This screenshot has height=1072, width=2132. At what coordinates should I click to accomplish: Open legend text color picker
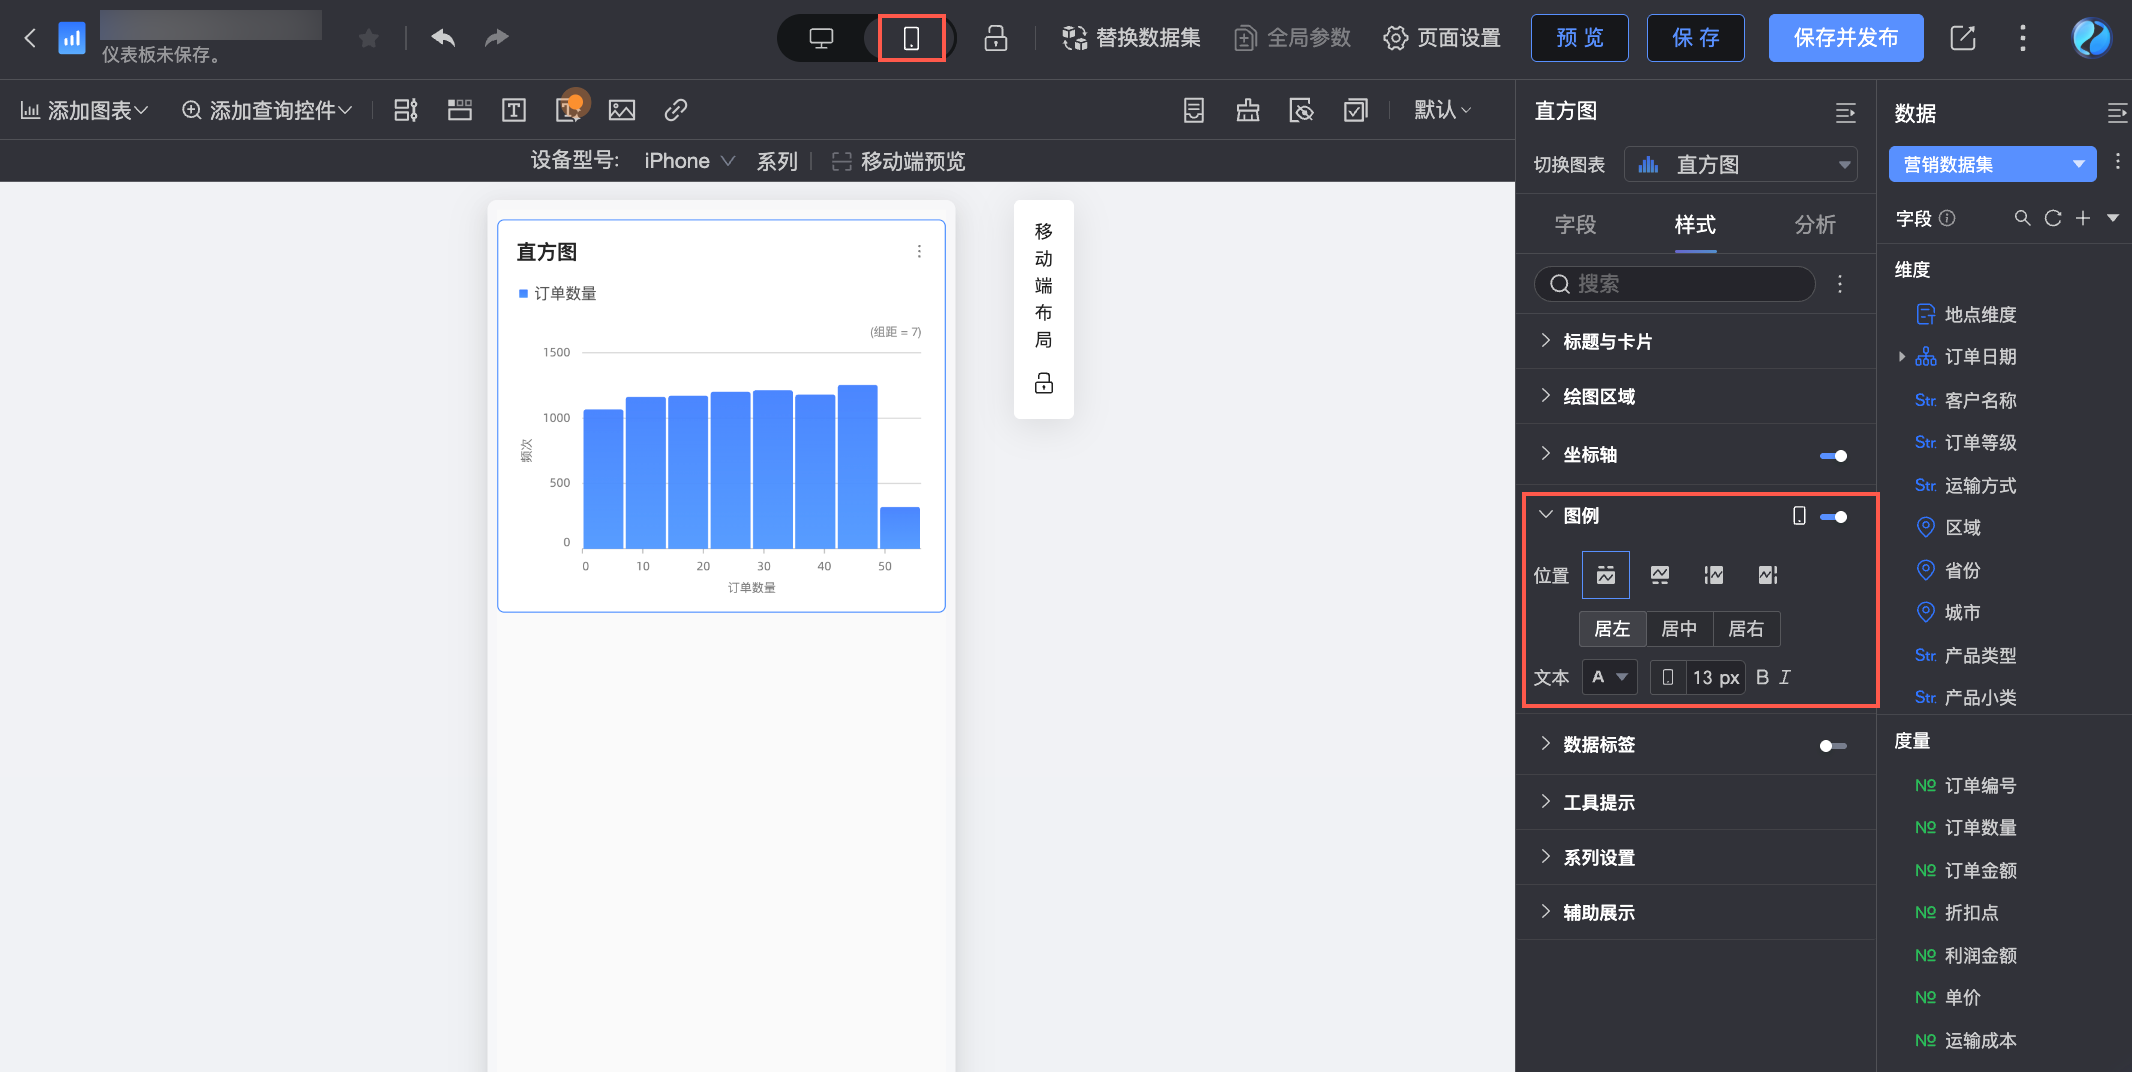click(1610, 677)
